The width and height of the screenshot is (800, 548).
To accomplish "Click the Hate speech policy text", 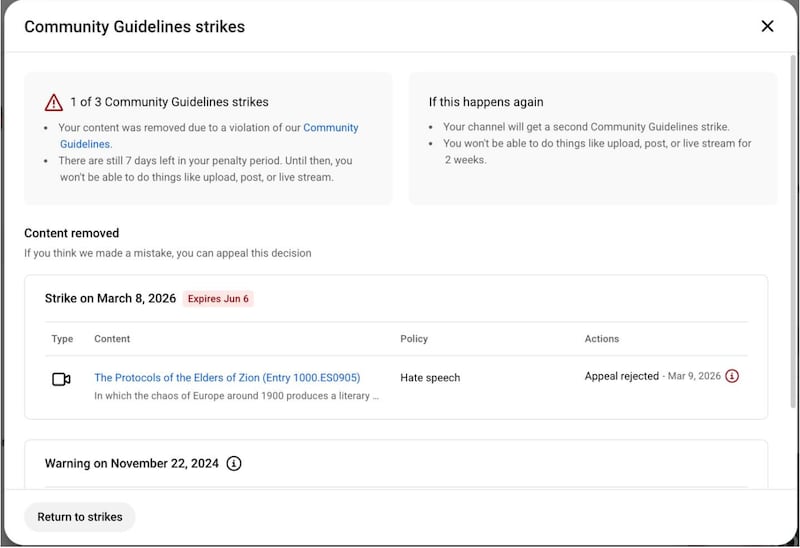I will (x=430, y=378).
